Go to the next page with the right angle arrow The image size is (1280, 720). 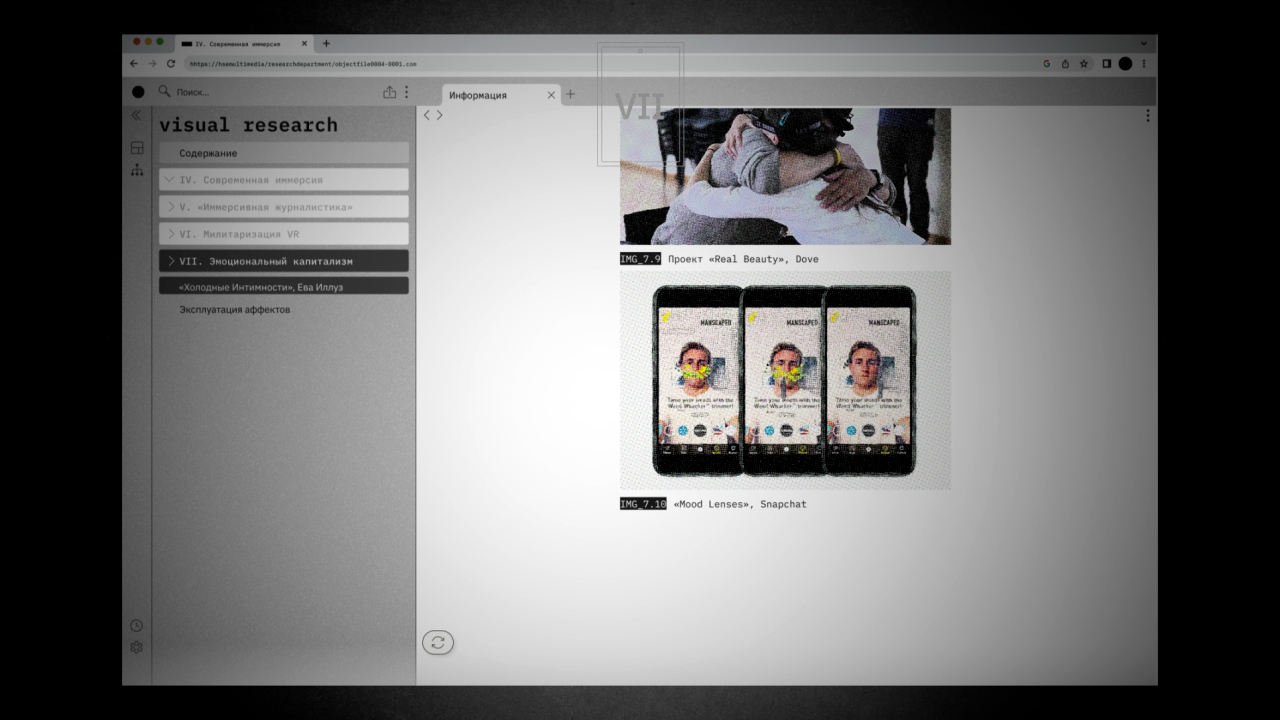439,115
